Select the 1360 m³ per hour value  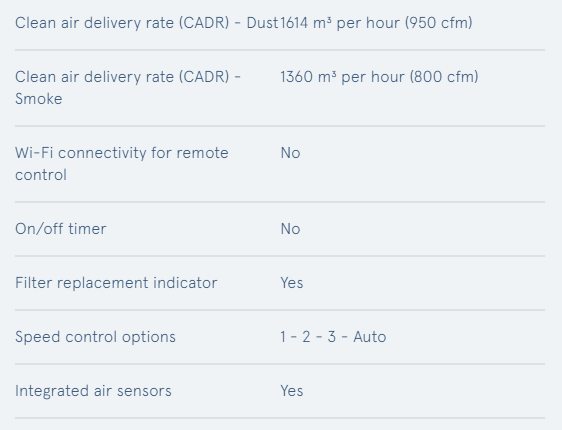pyautogui.click(x=379, y=77)
